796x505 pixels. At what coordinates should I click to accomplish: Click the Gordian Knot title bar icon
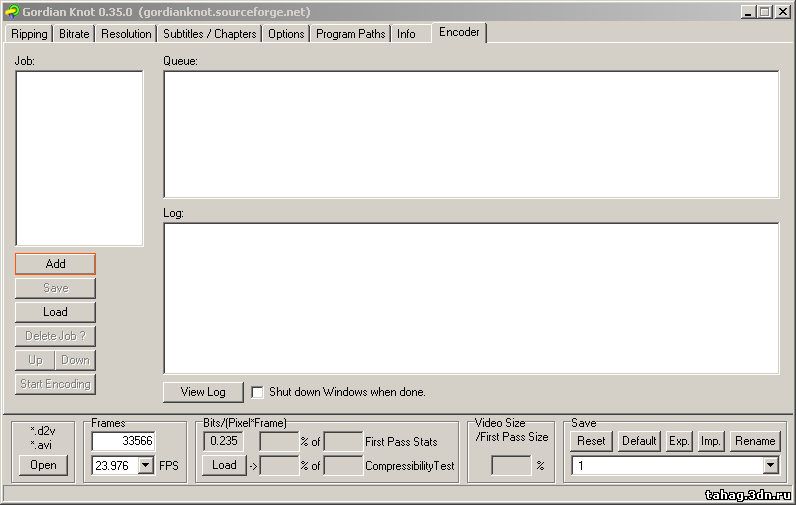click(12, 11)
